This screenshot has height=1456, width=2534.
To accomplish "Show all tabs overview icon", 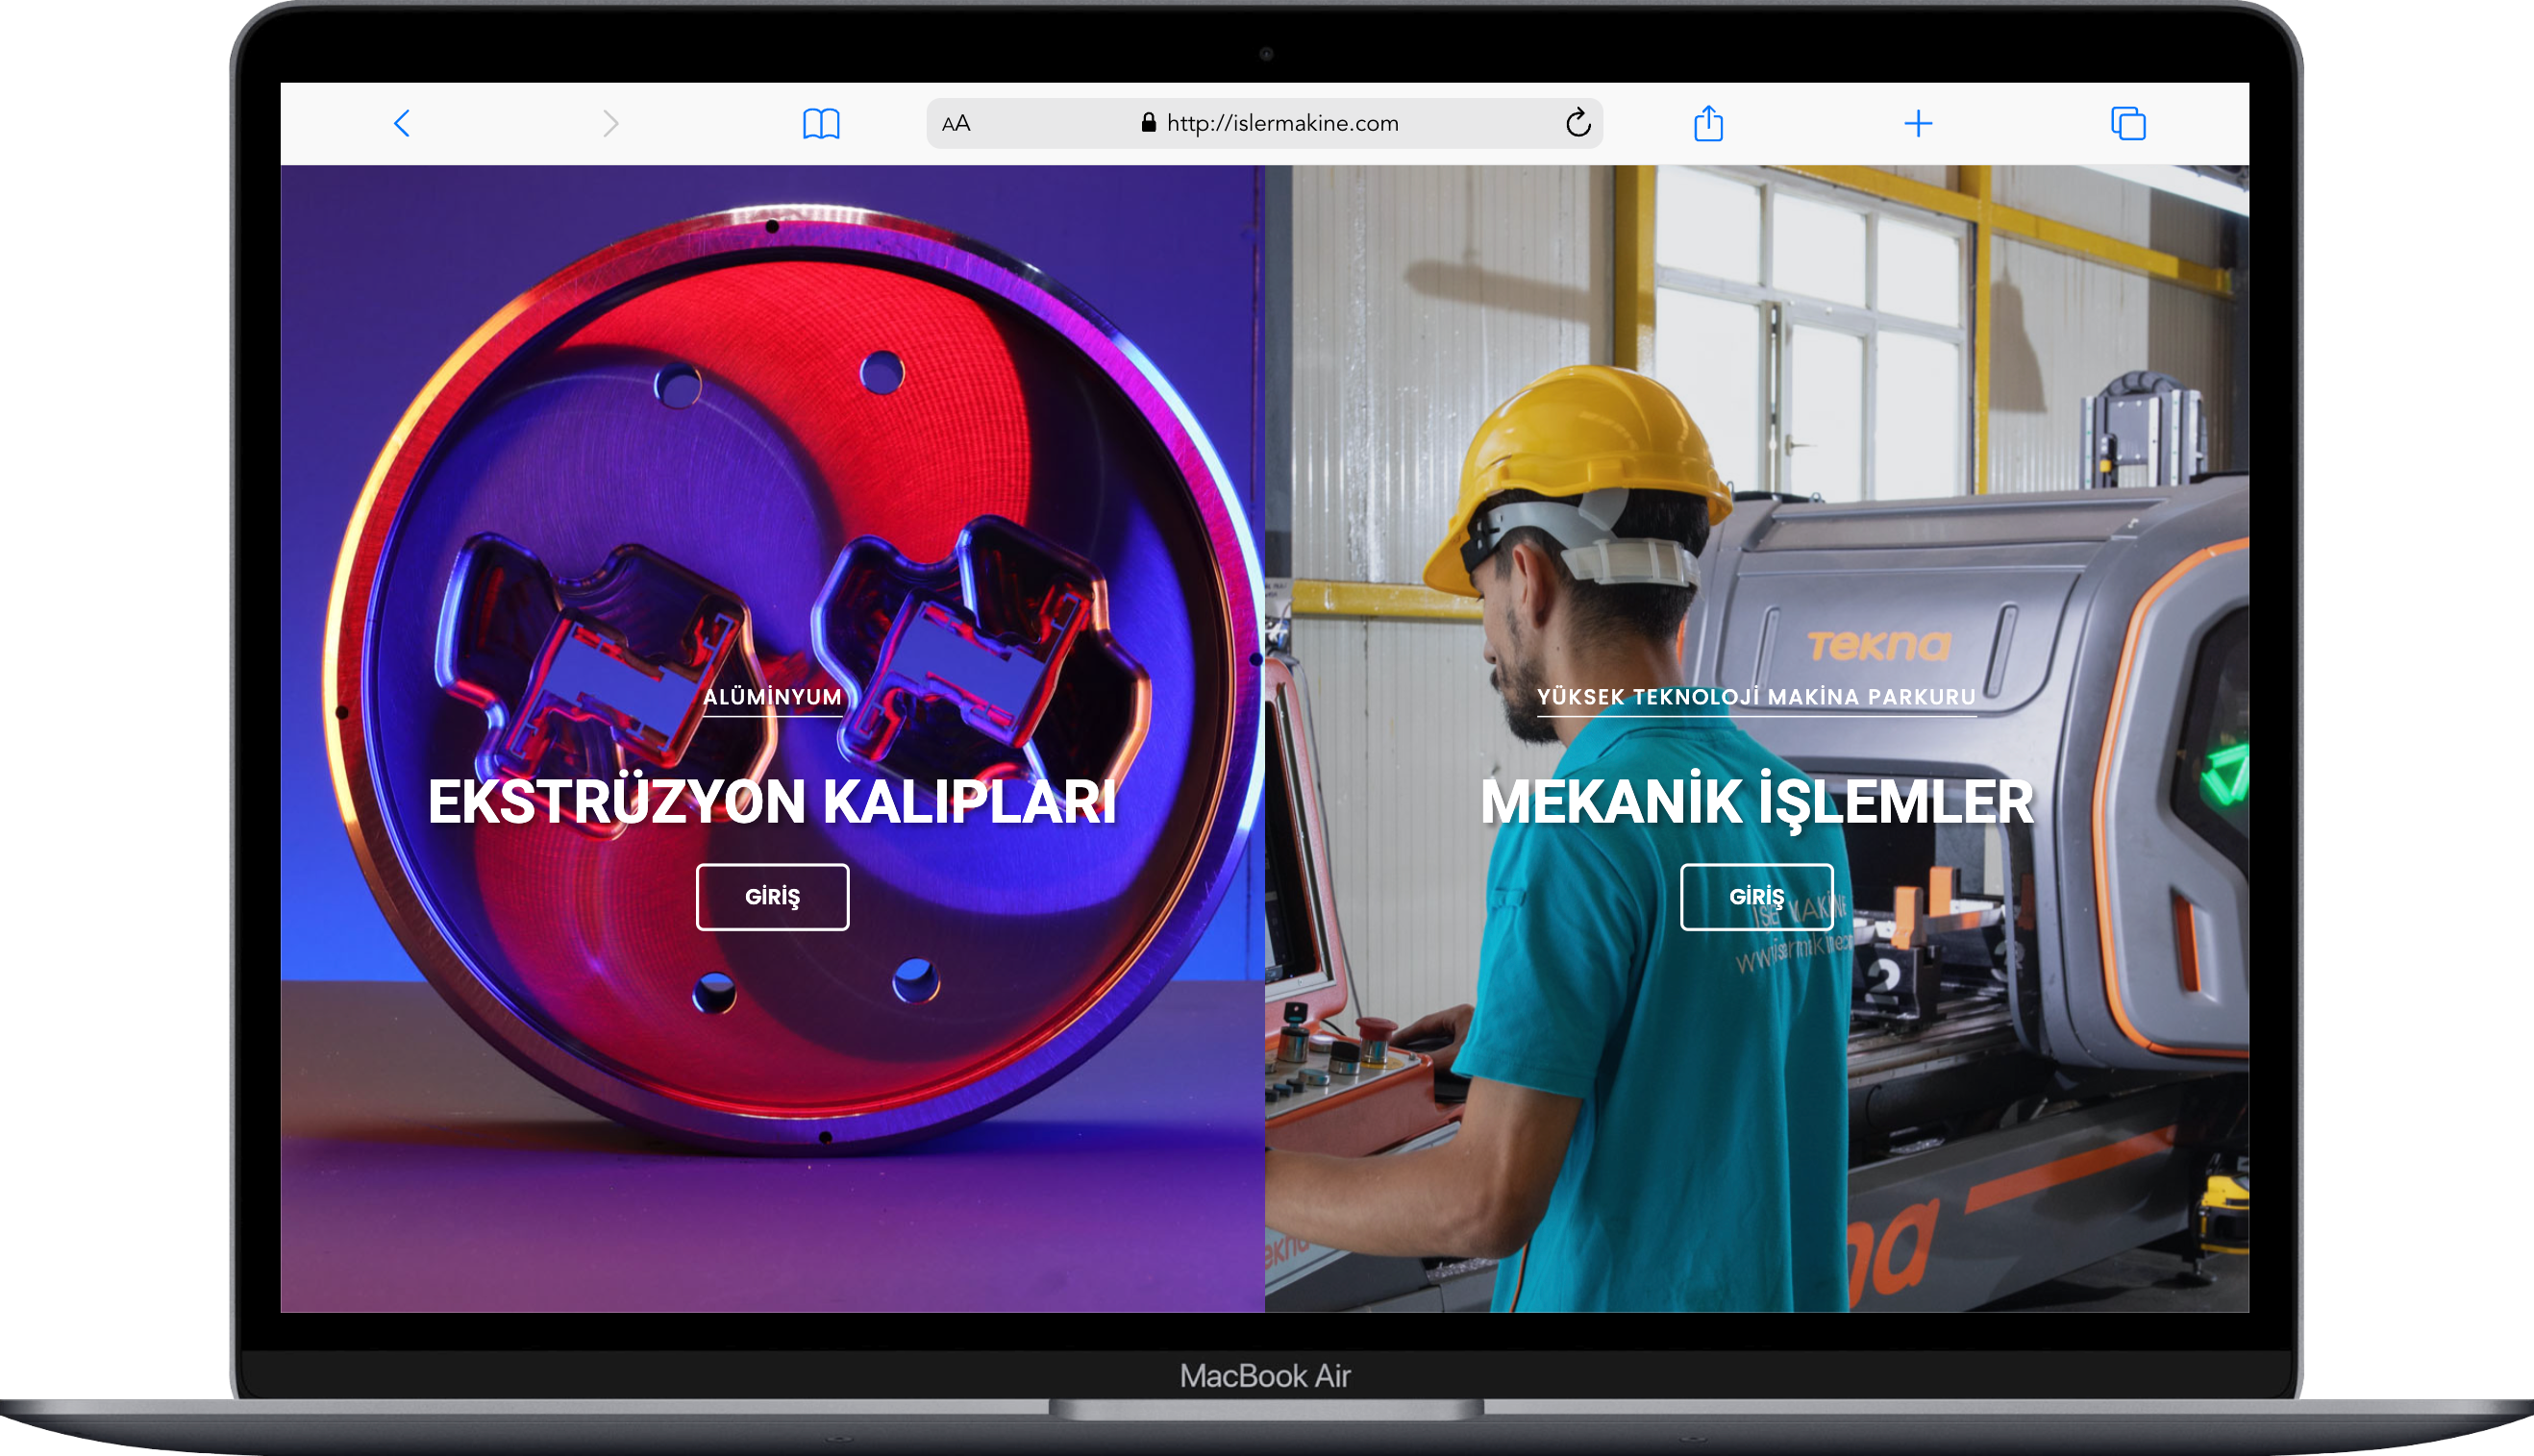I will 2128,124.
